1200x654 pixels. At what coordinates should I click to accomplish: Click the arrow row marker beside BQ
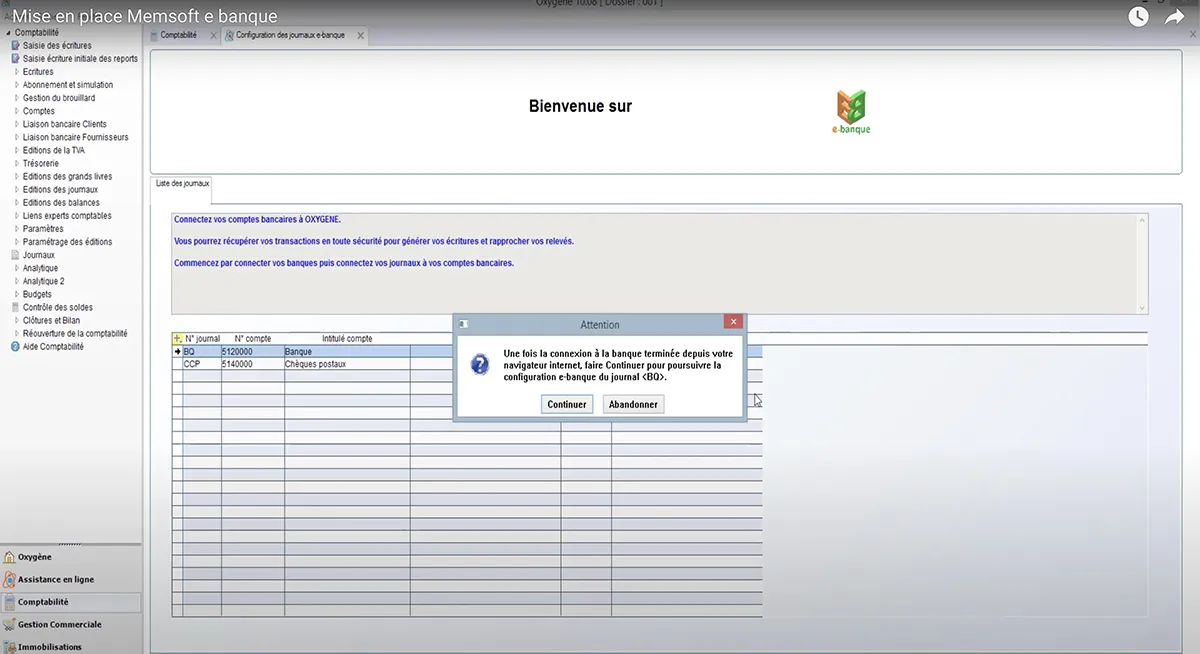177,352
